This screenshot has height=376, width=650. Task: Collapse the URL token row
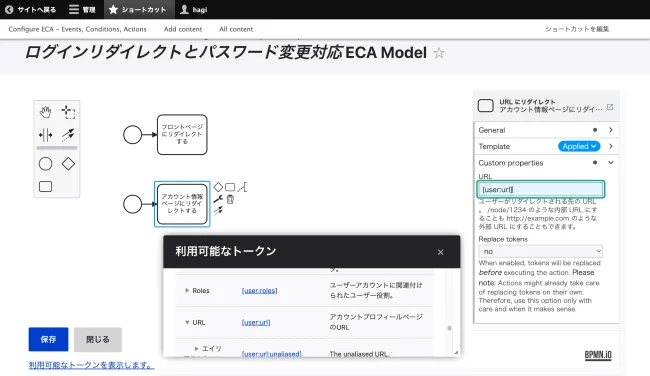pos(187,322)
